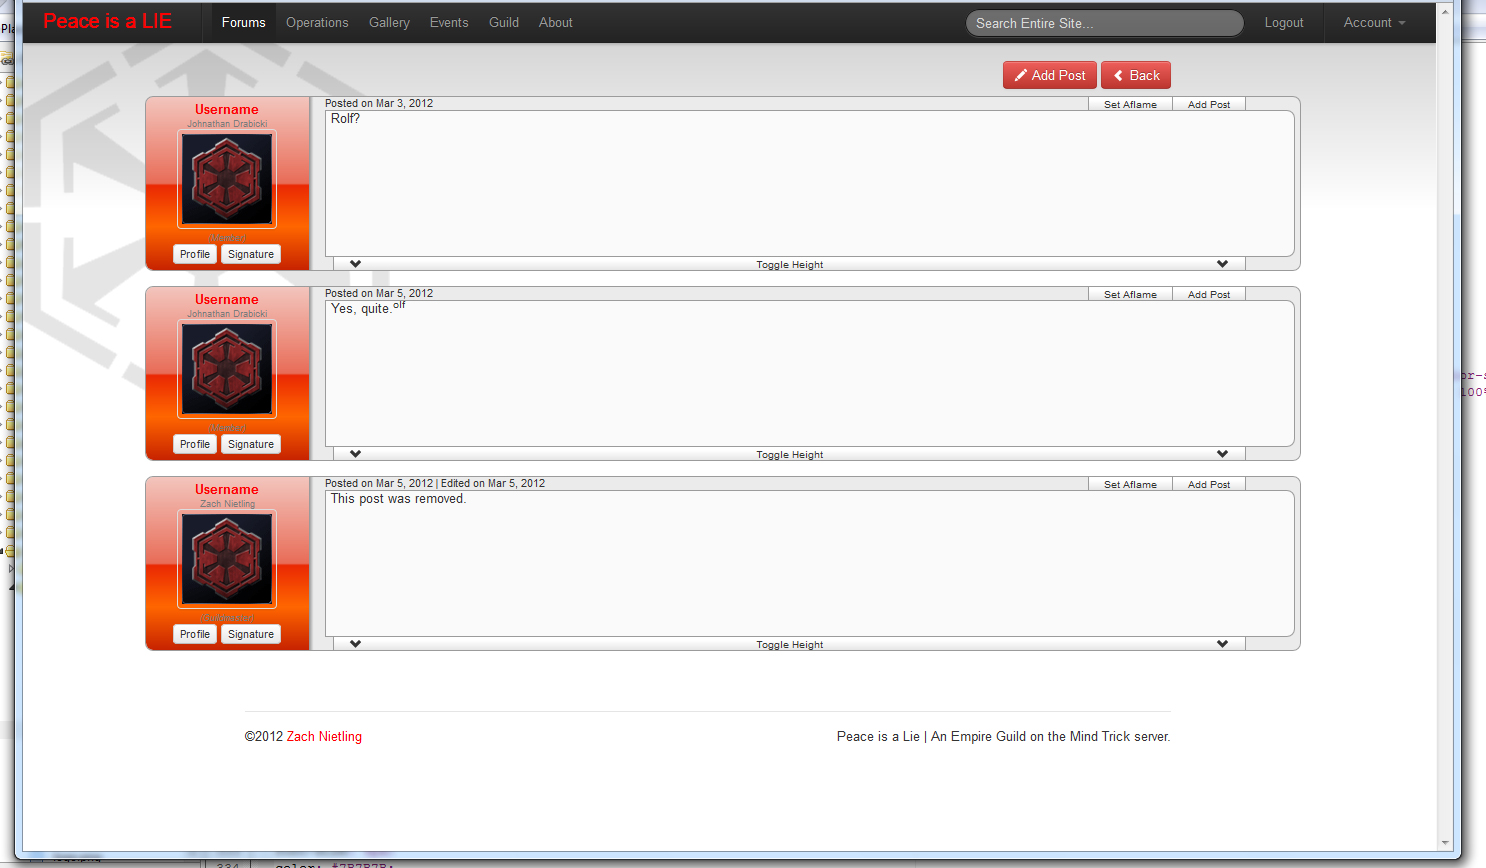Click the right down-chevron under the third post

pyautogui.click(x=1222, y=644)
